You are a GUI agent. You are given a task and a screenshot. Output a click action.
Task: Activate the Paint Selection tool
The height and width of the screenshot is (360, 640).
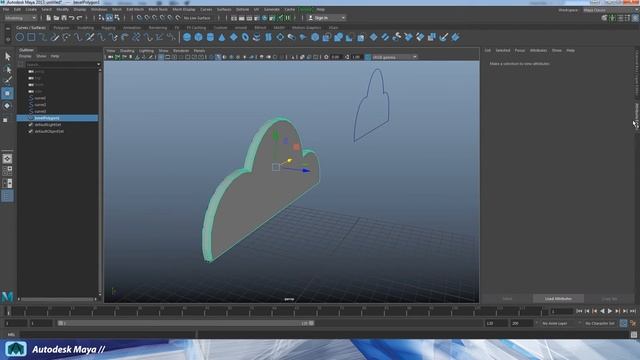click(7, 80)
